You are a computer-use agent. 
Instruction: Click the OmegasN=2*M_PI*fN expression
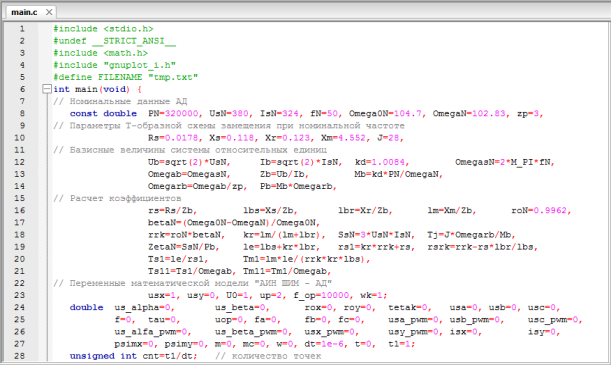[503, 162]
